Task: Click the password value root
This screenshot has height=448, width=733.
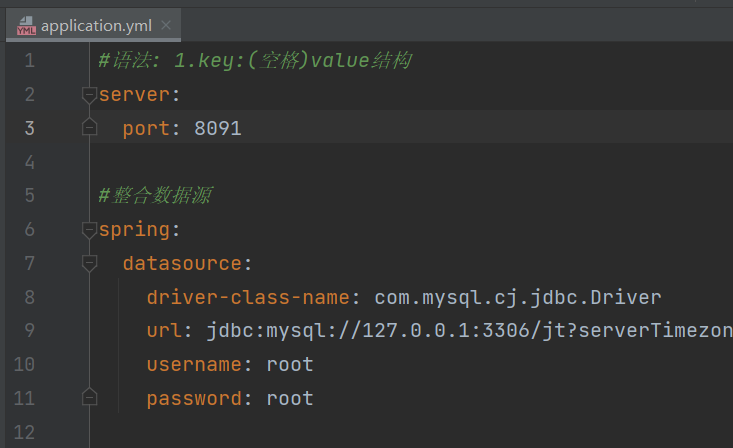Action: [x=290, y=399]
